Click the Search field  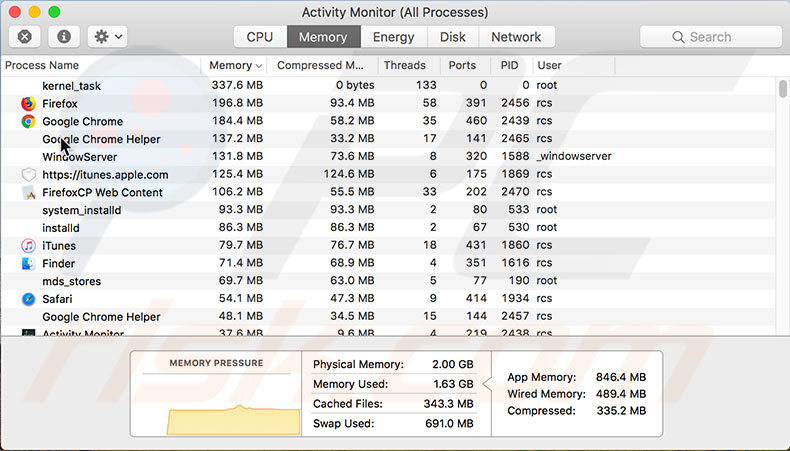(710, 37)
